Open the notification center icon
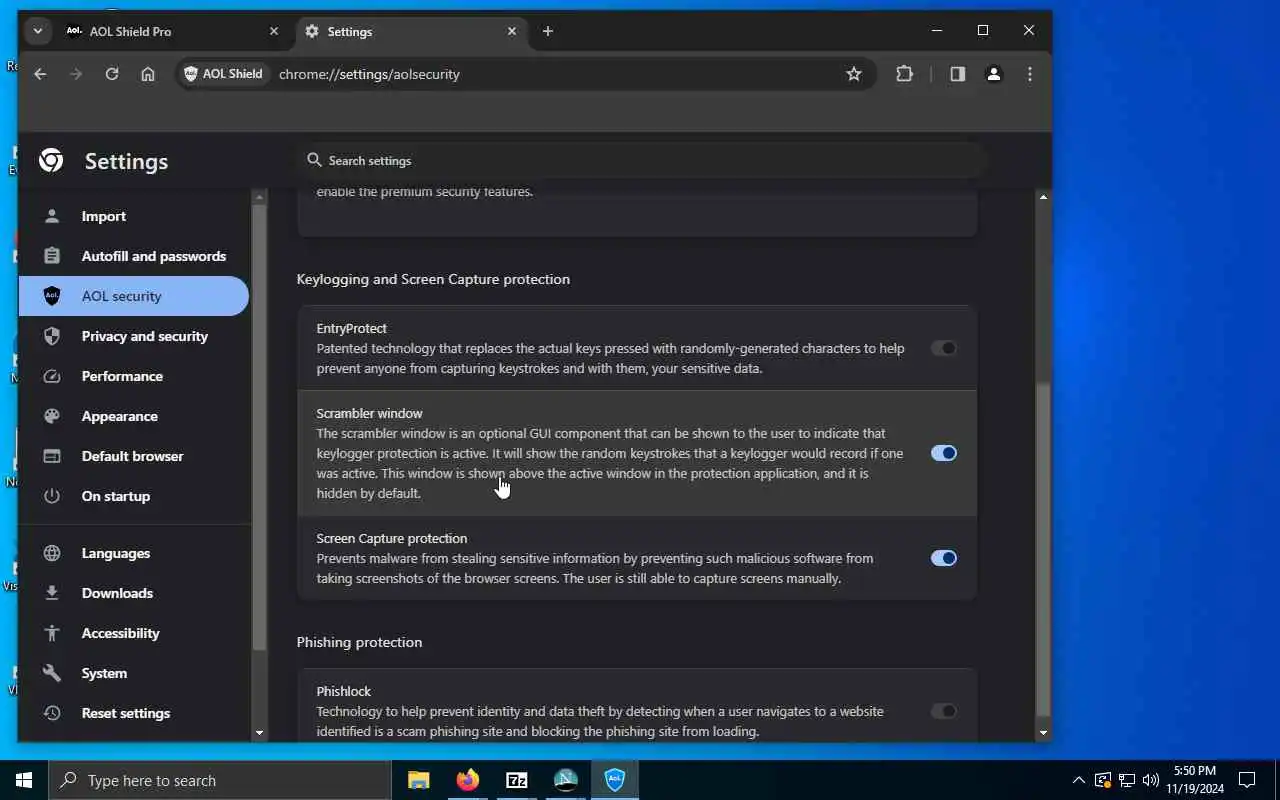Screen dimensions: 1280x800 click(x=1247, y=780)
